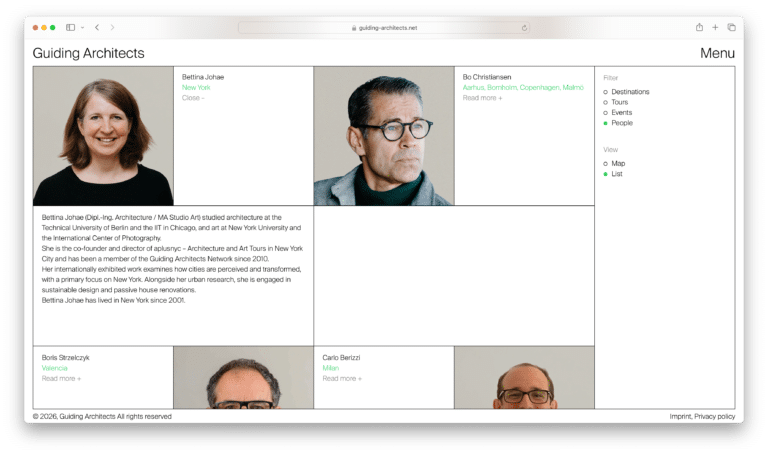The width and height of the screenshot is (768, 455).
Task: Open the main Menu
Action: [x=717, y=54]
